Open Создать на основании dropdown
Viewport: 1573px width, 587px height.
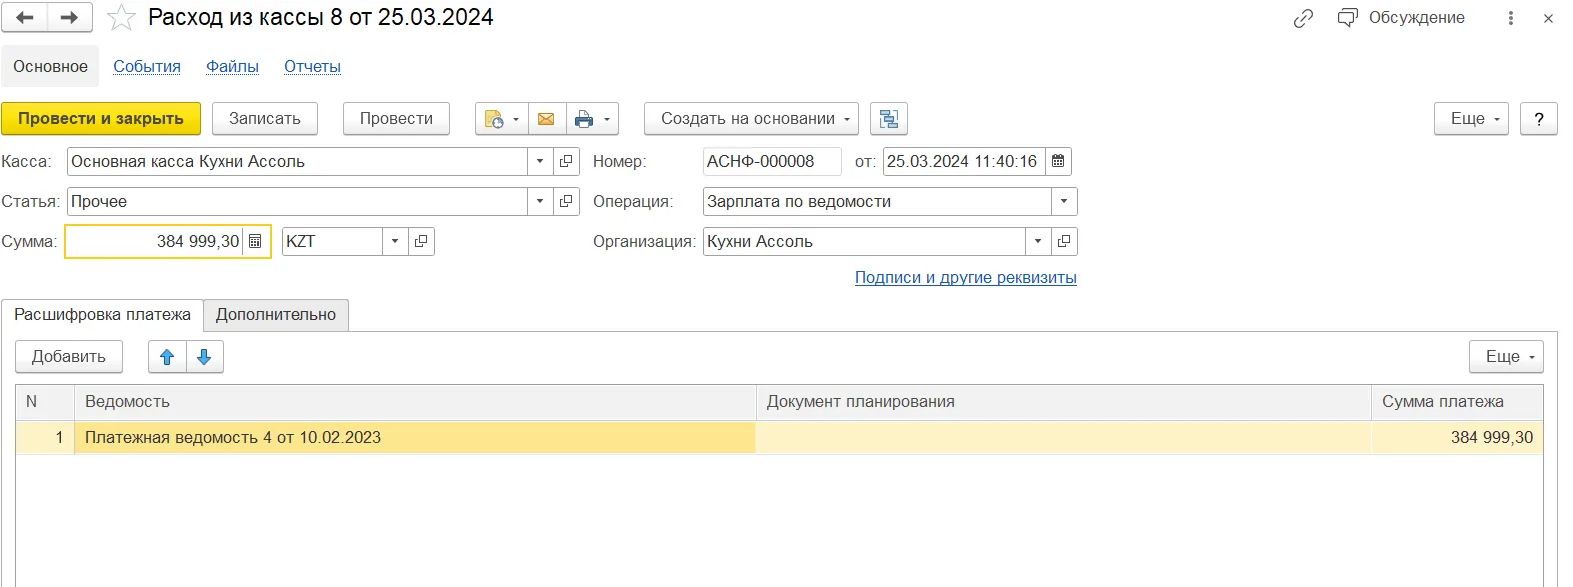[x=751, y=118]
